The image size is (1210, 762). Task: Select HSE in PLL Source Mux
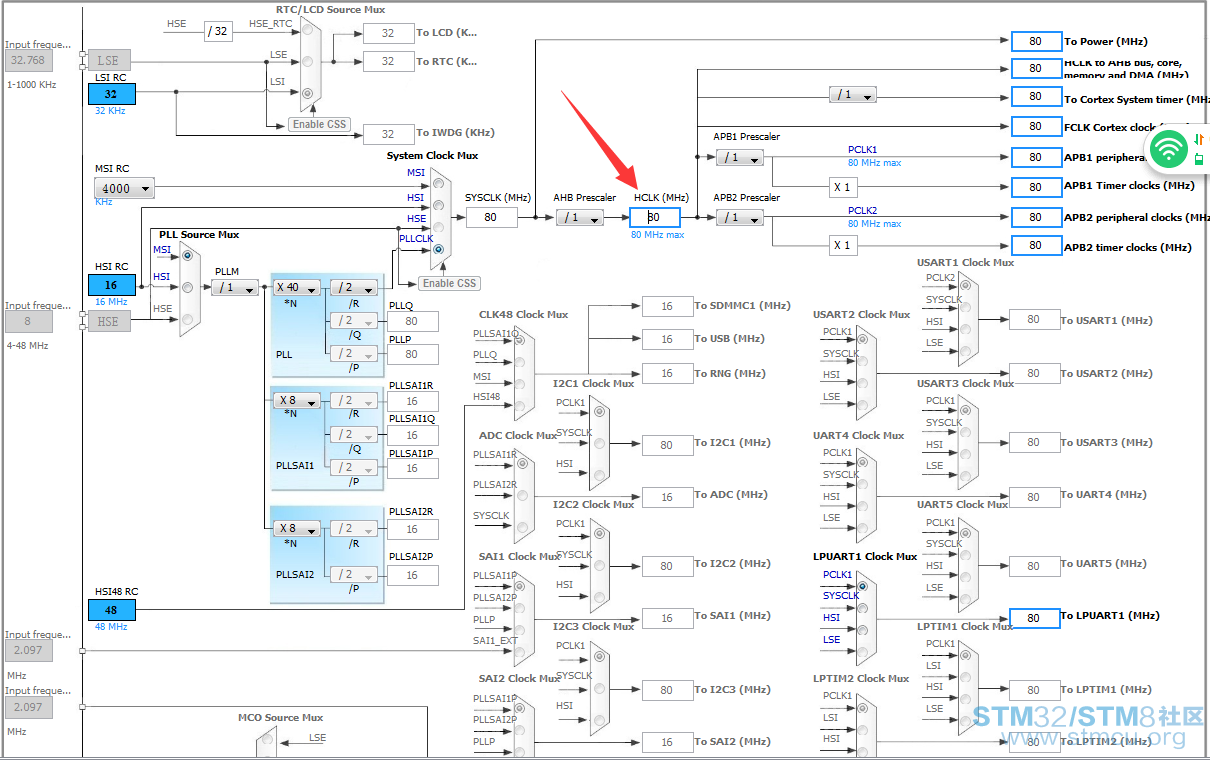point(187,319)
